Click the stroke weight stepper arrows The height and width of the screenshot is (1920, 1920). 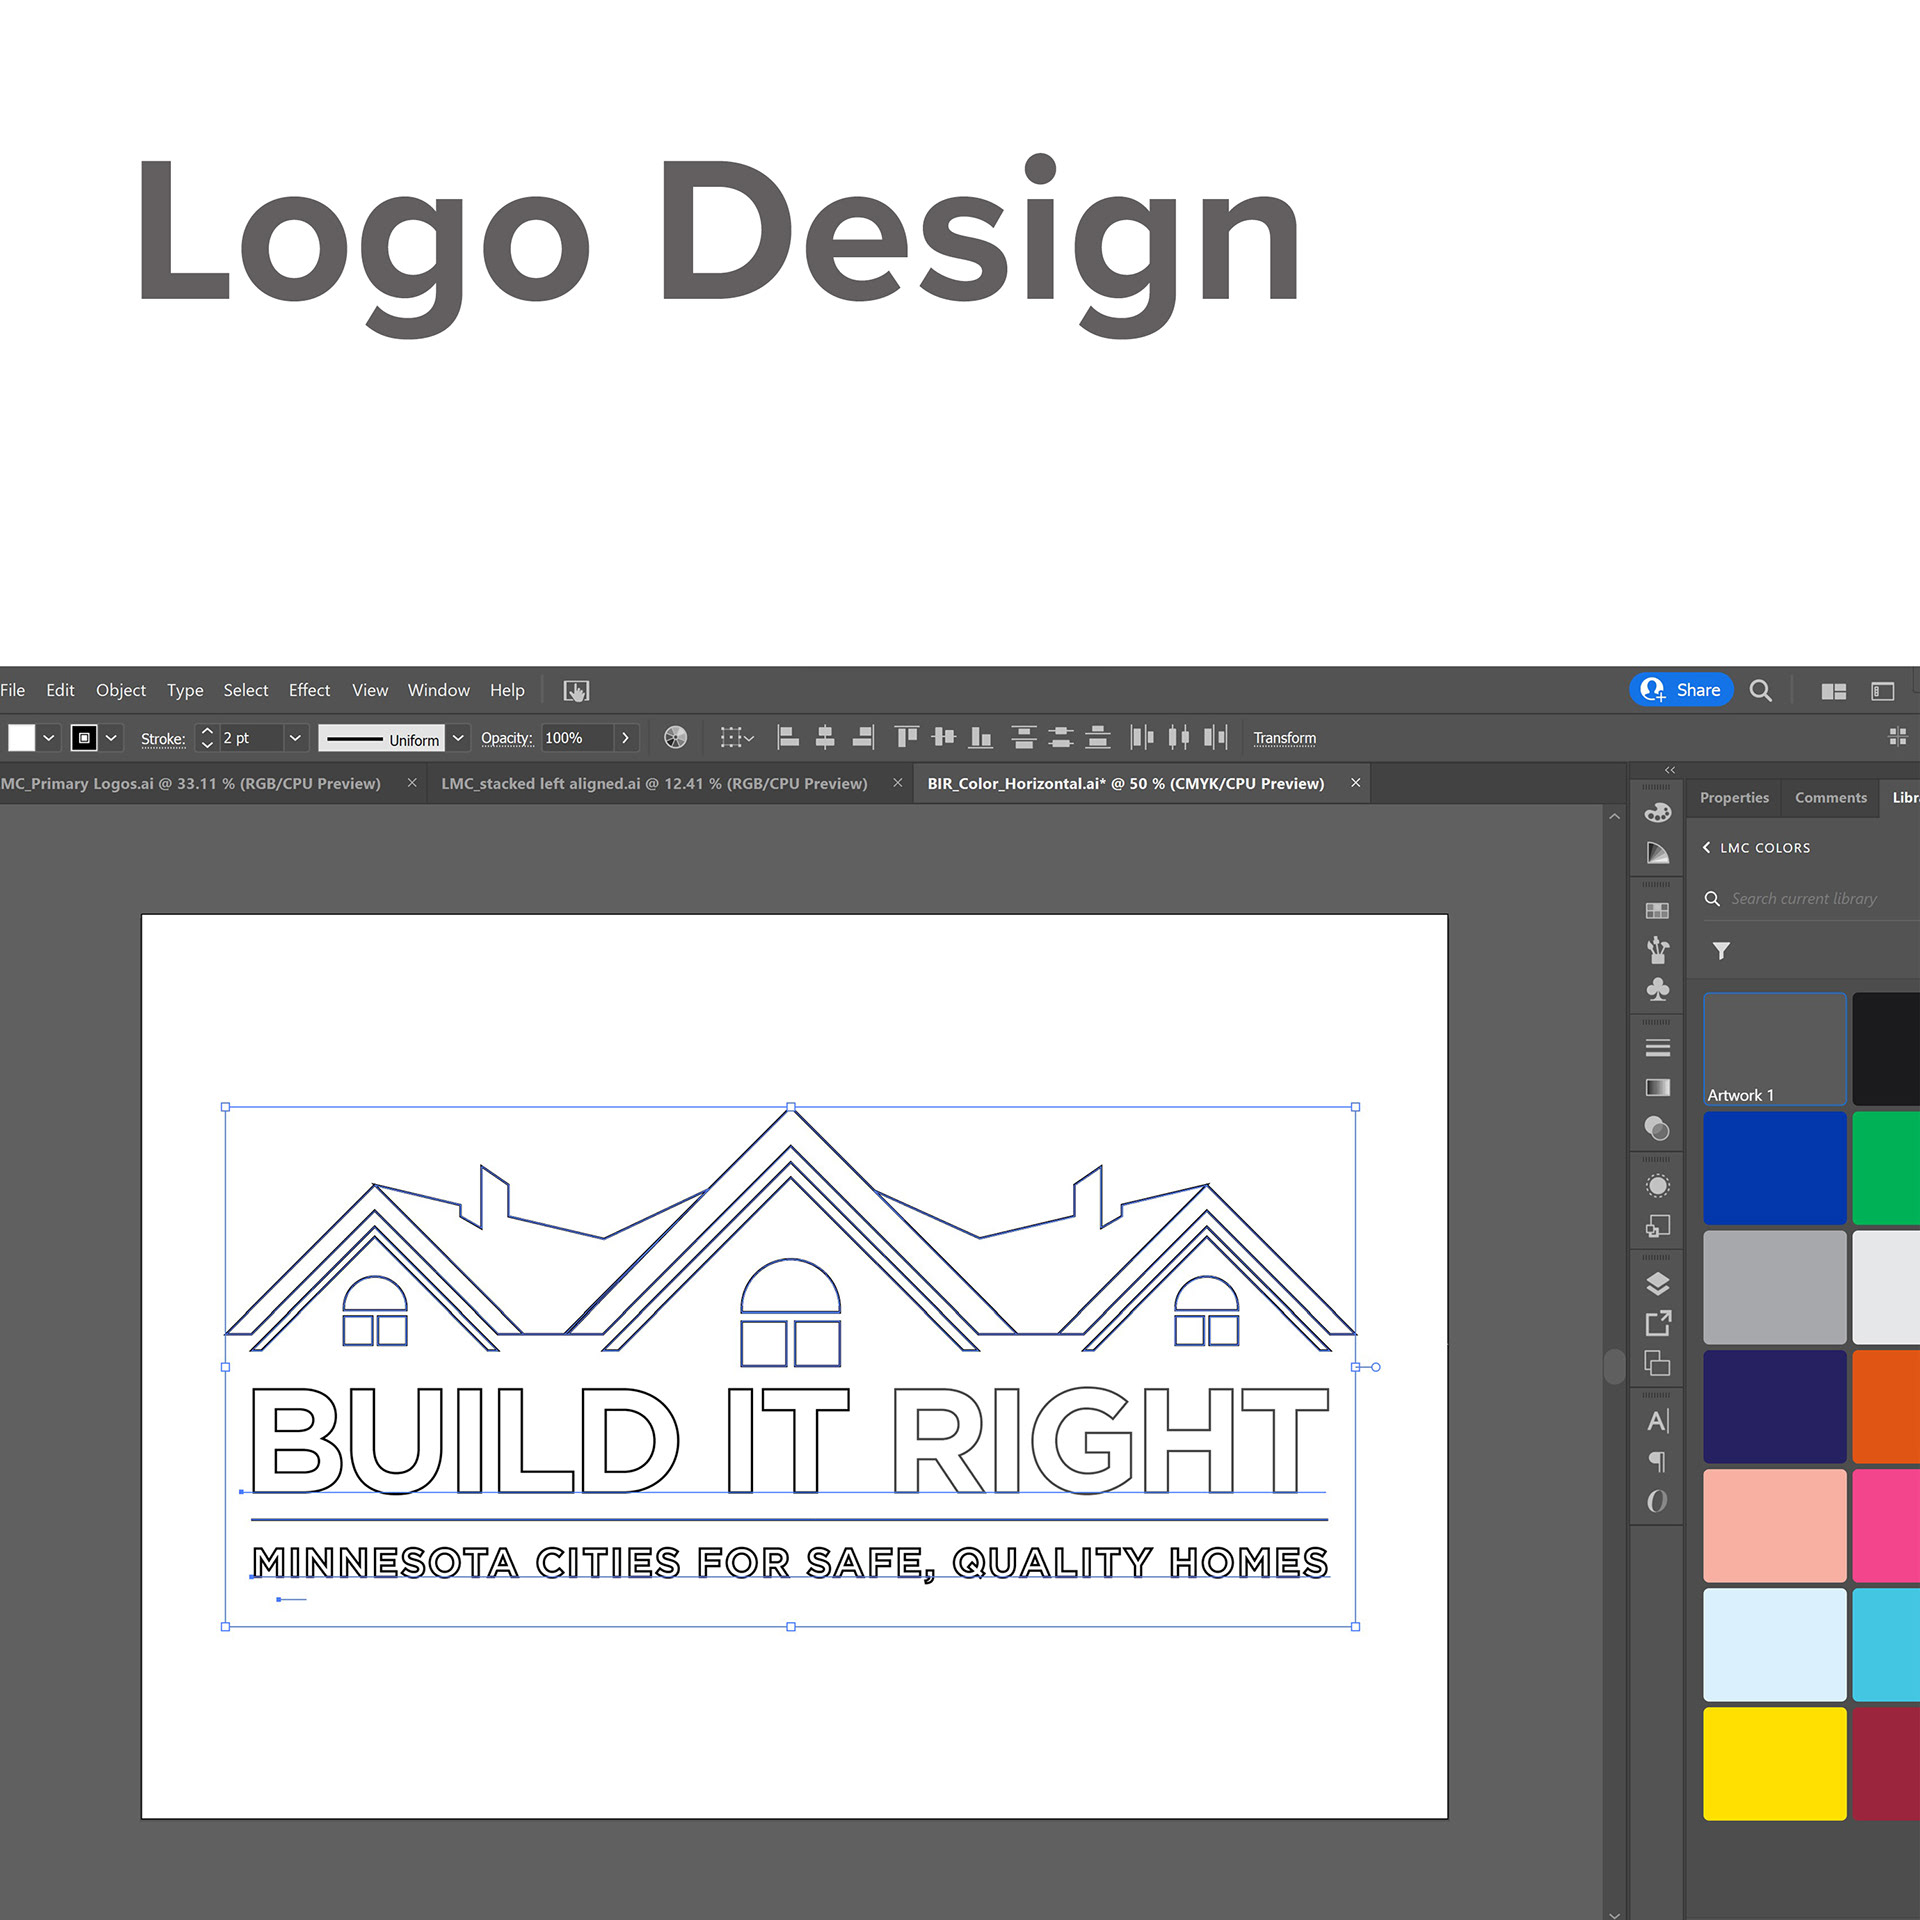[x=207, y=738]
